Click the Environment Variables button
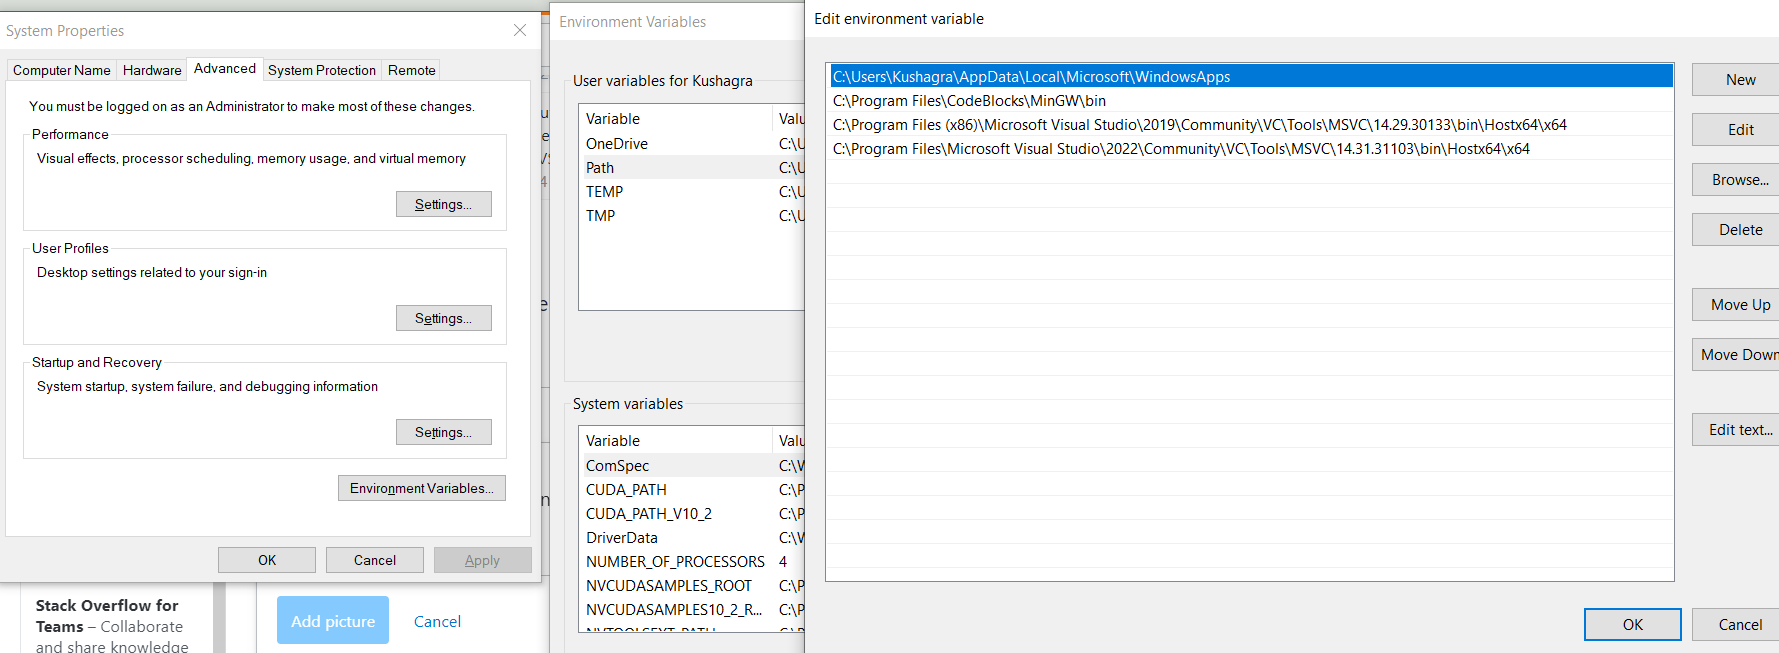 (x=422, y=488)
